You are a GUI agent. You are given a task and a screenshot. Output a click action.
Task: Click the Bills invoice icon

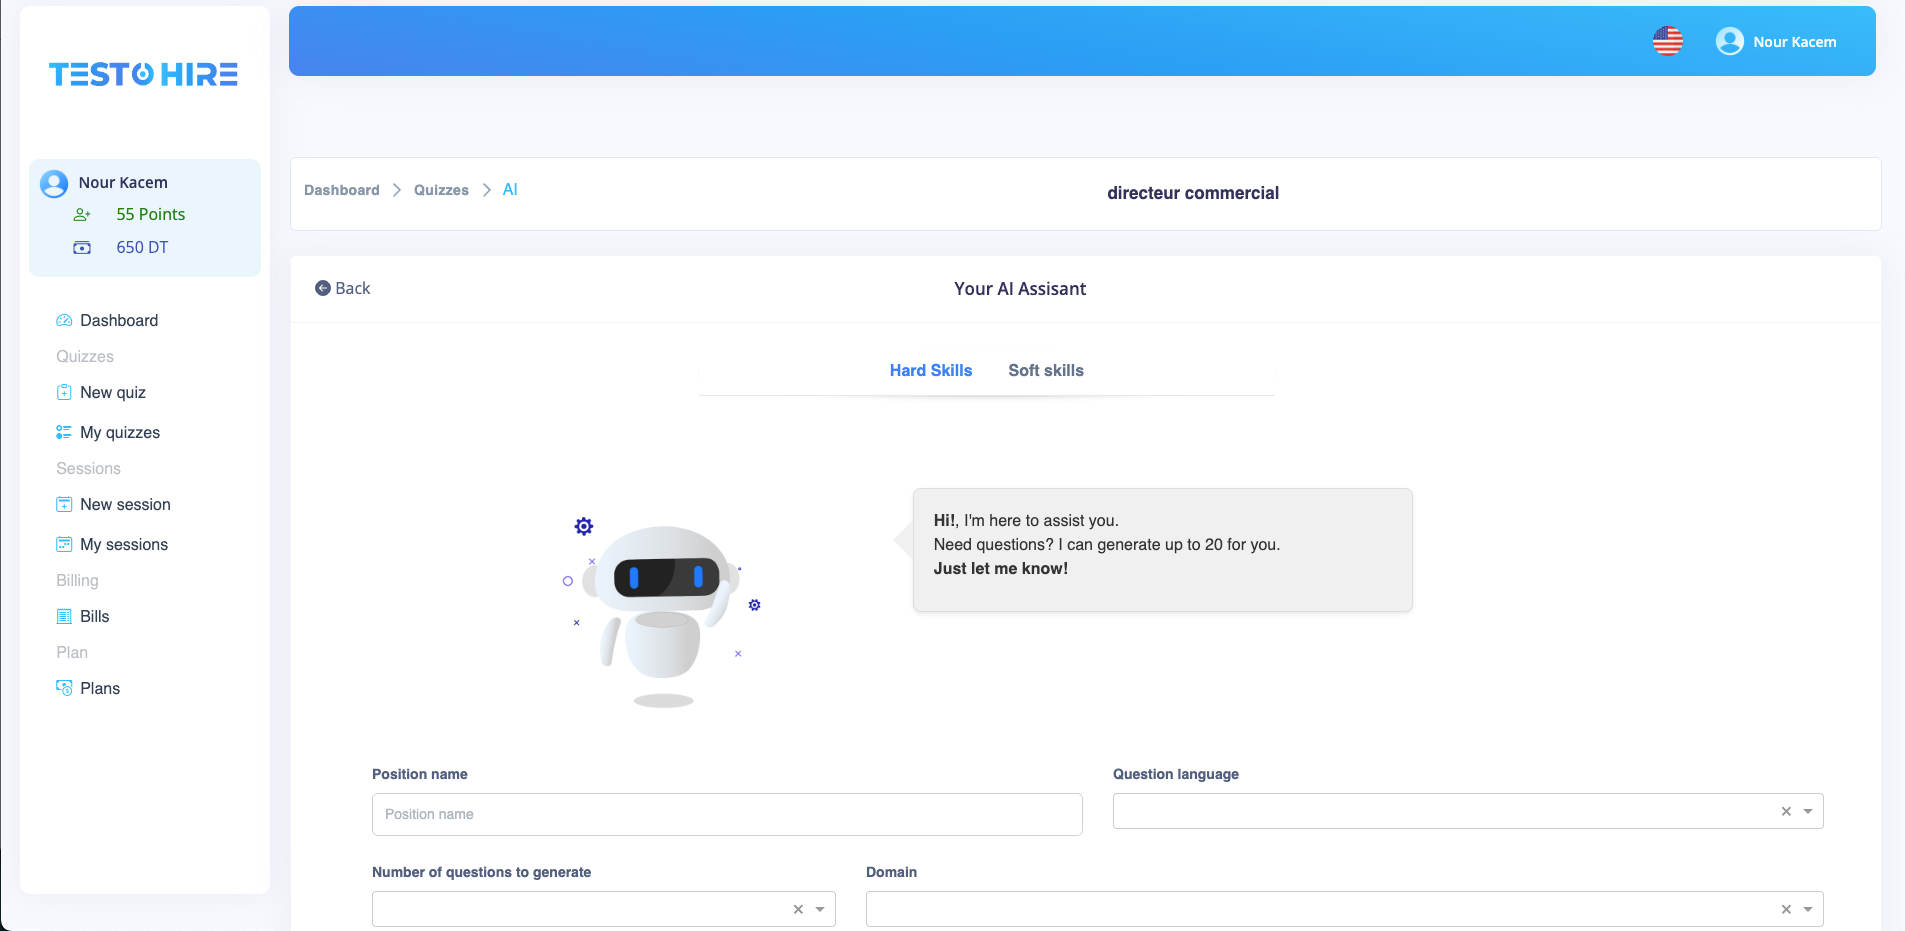pos(64,616)
